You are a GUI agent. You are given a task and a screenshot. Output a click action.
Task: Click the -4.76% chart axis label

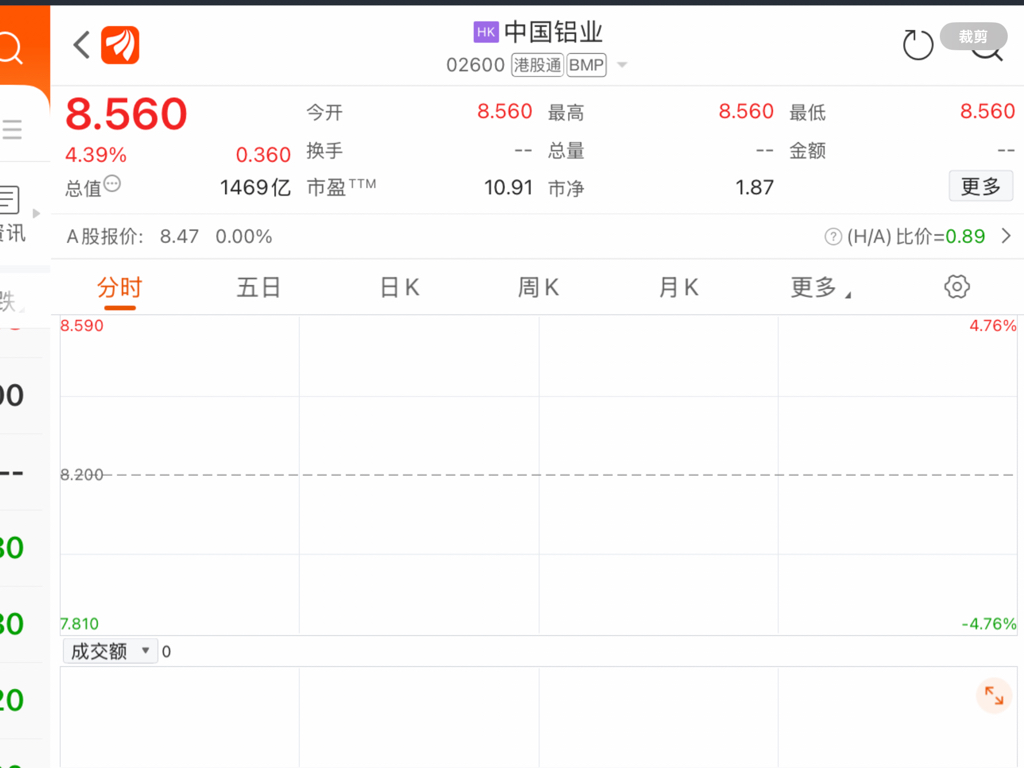[989, 624]
